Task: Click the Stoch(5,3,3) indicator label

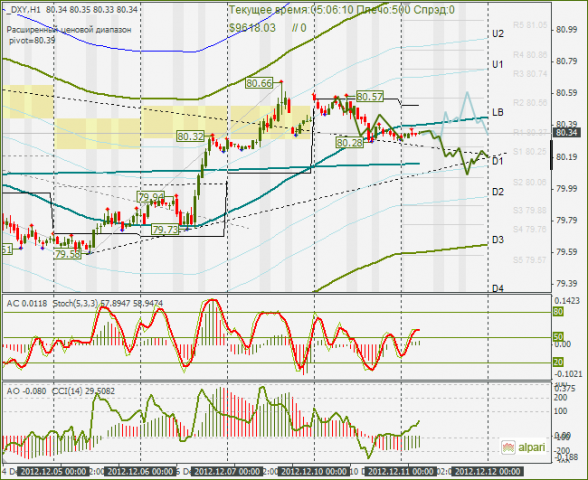Action: click(x=74, y=303)
